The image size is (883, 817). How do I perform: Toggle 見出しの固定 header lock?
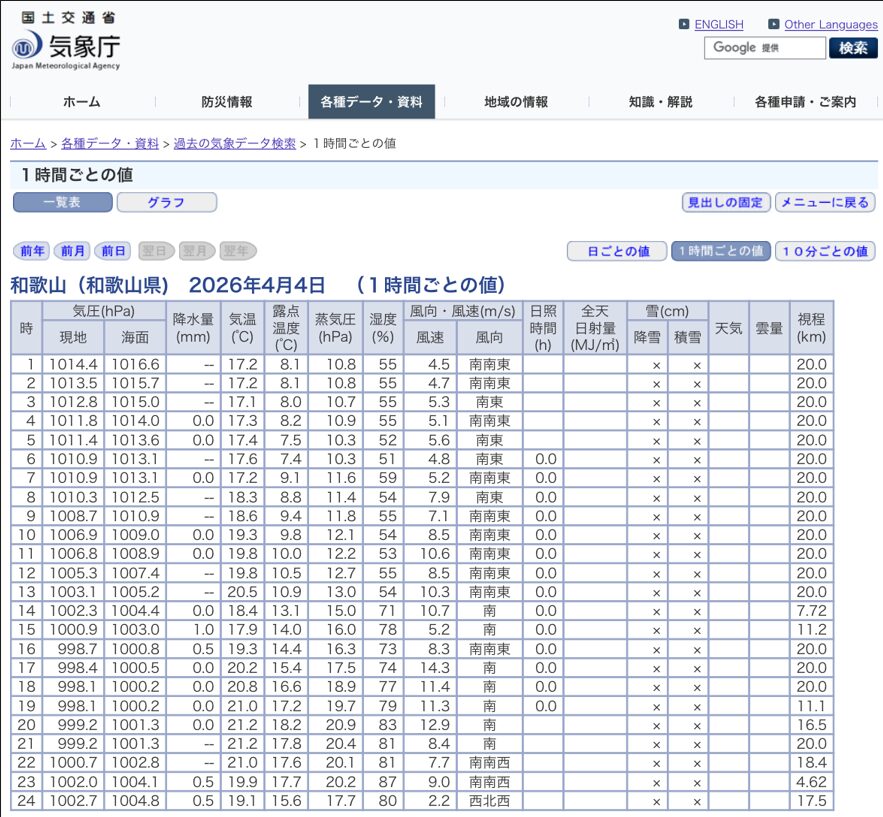pos(725,202)
